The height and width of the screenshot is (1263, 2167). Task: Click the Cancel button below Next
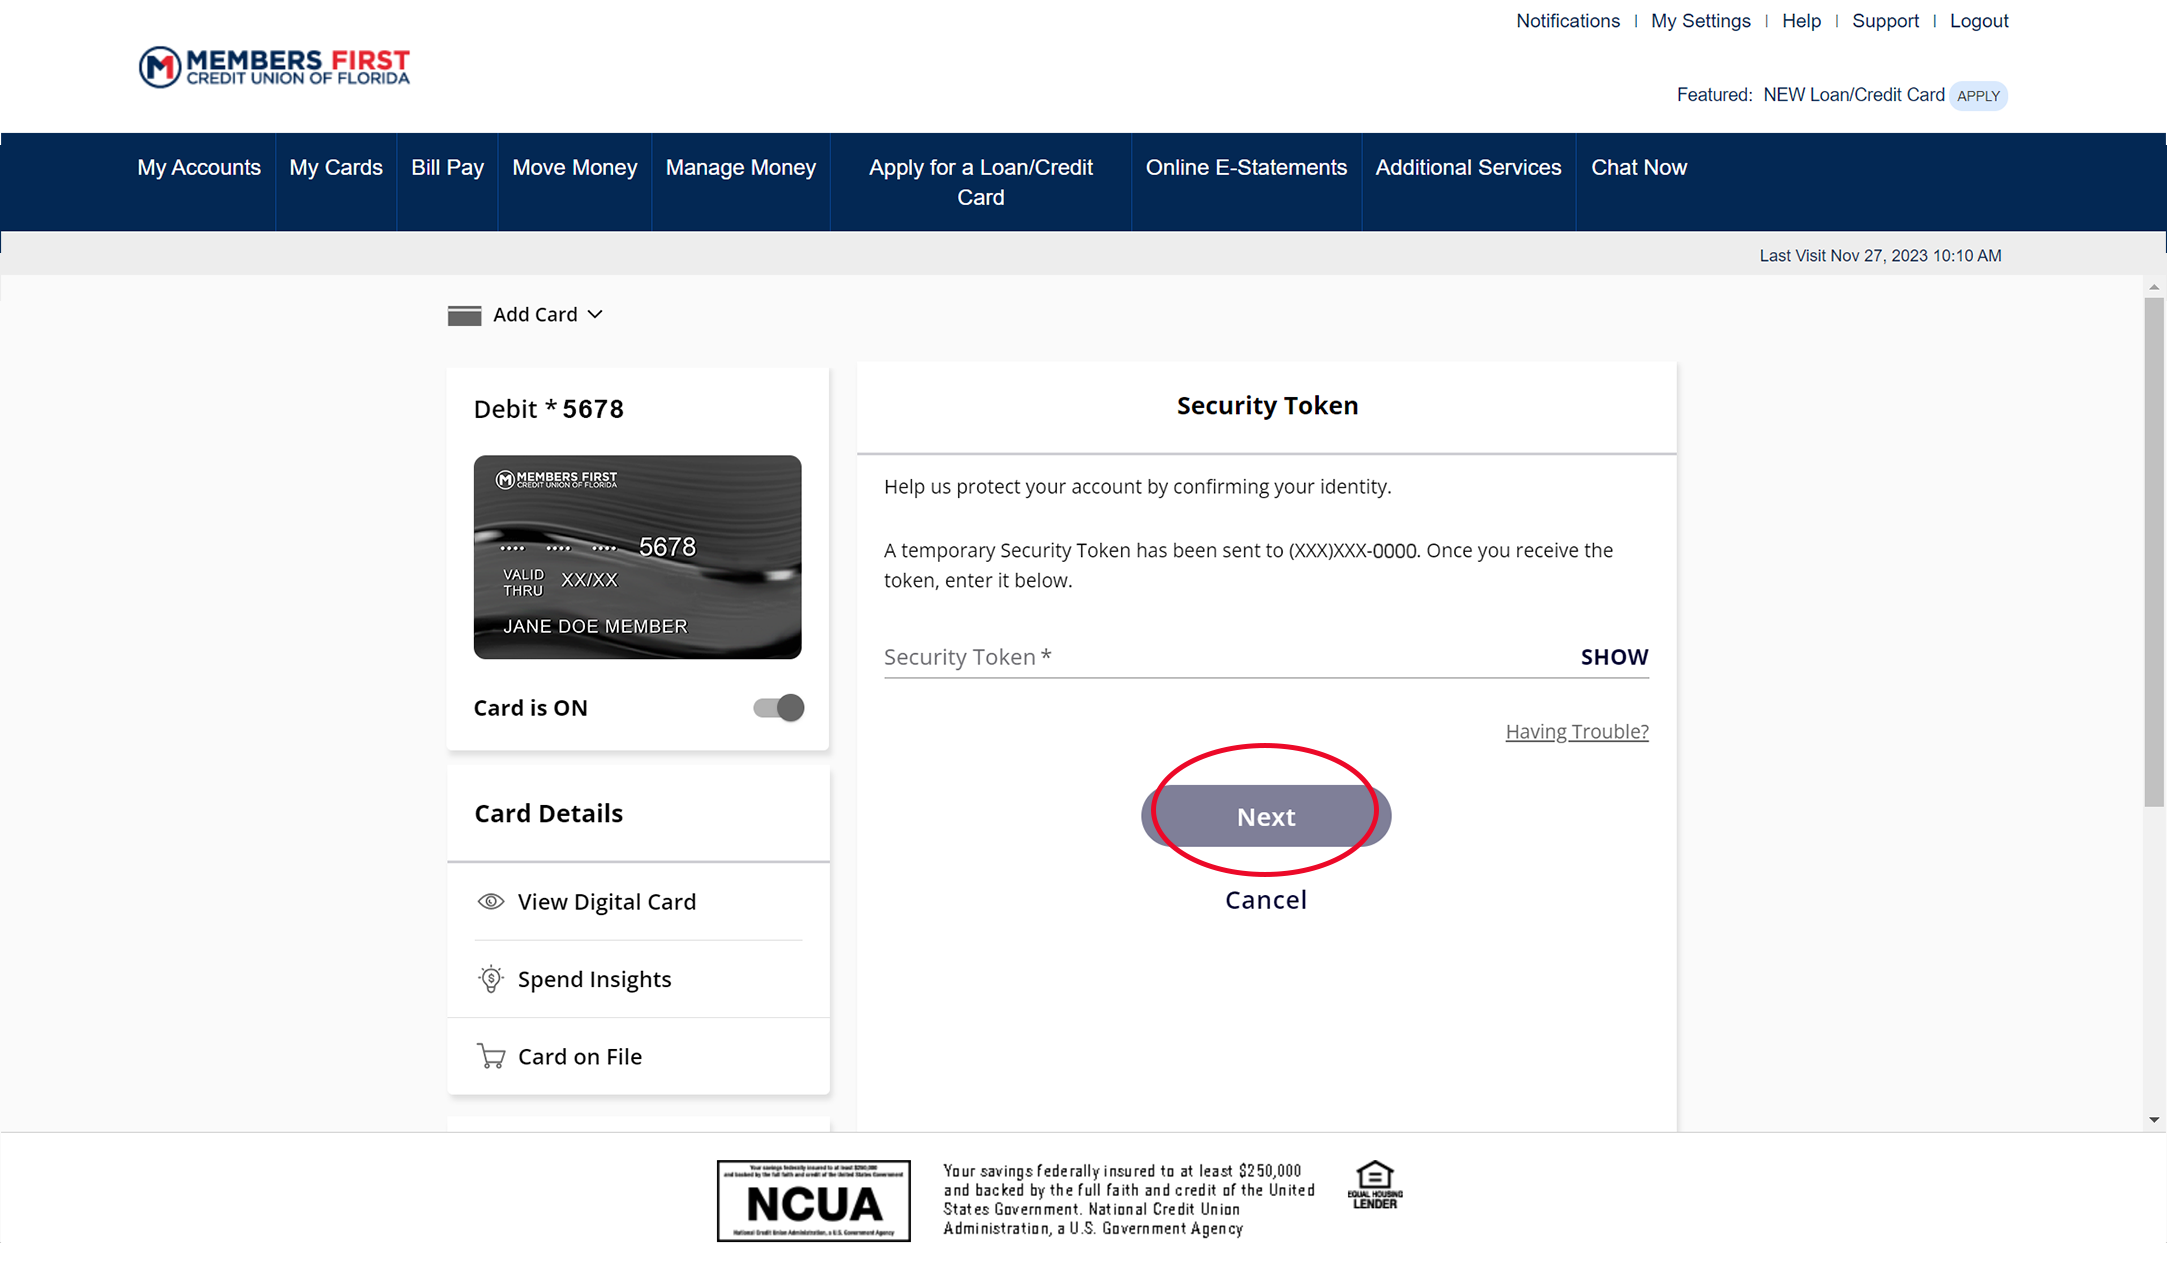pos(1265,899)
